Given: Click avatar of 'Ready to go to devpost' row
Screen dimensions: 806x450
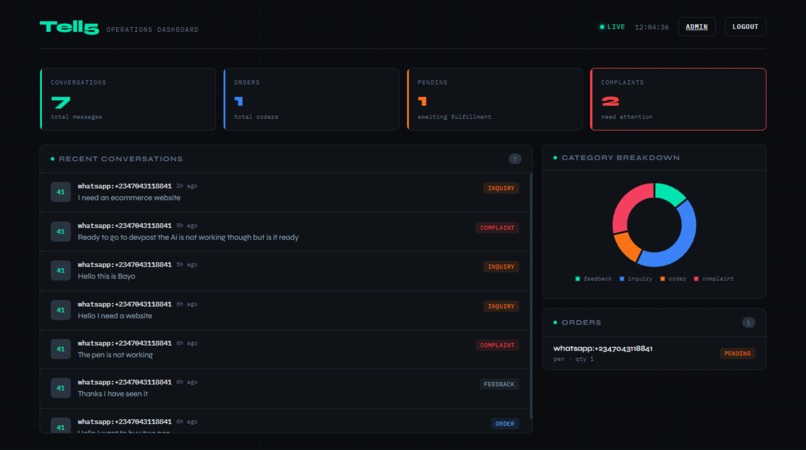Looking at the screenshot, I should [61, 231].
